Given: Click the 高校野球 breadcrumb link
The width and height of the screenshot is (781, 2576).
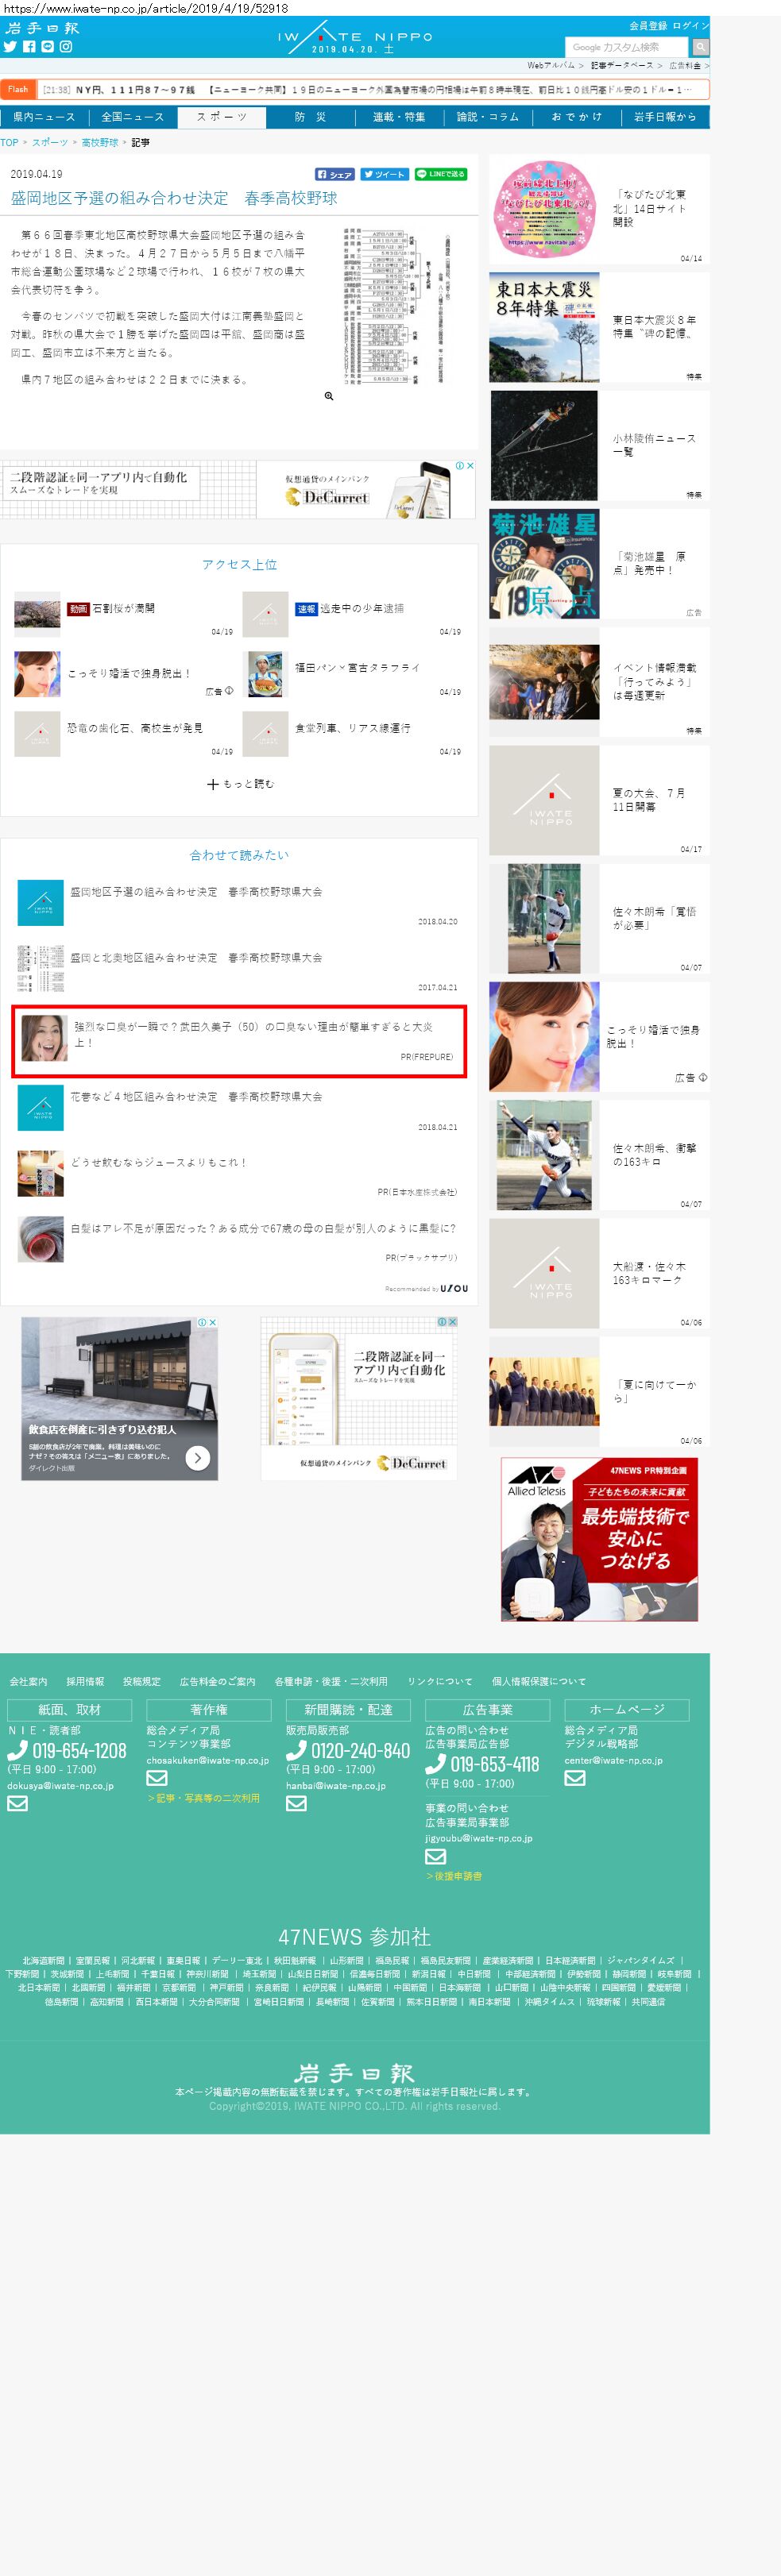Looking at the screenshot, I should [99, 143].
